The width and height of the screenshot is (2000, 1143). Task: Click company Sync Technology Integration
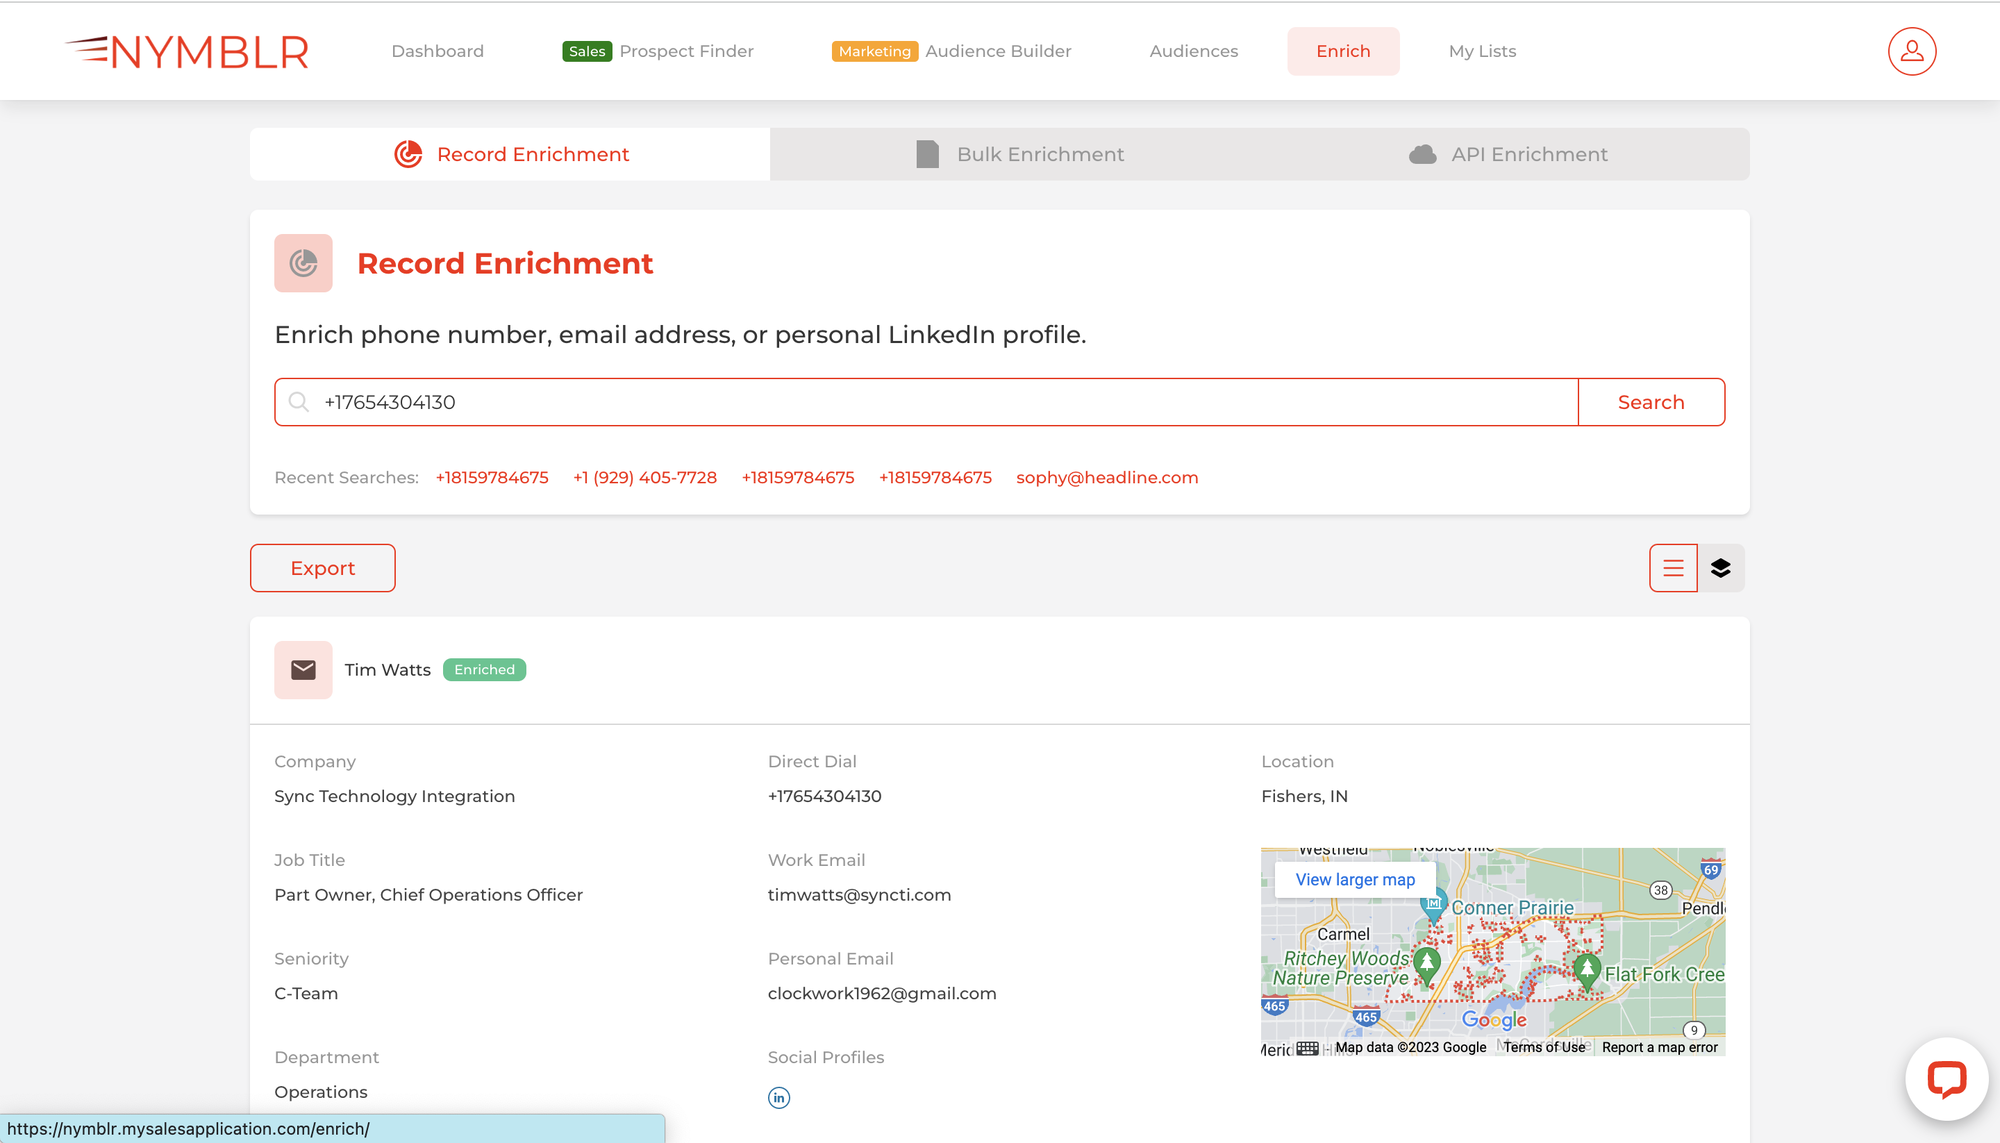point(395,796)
